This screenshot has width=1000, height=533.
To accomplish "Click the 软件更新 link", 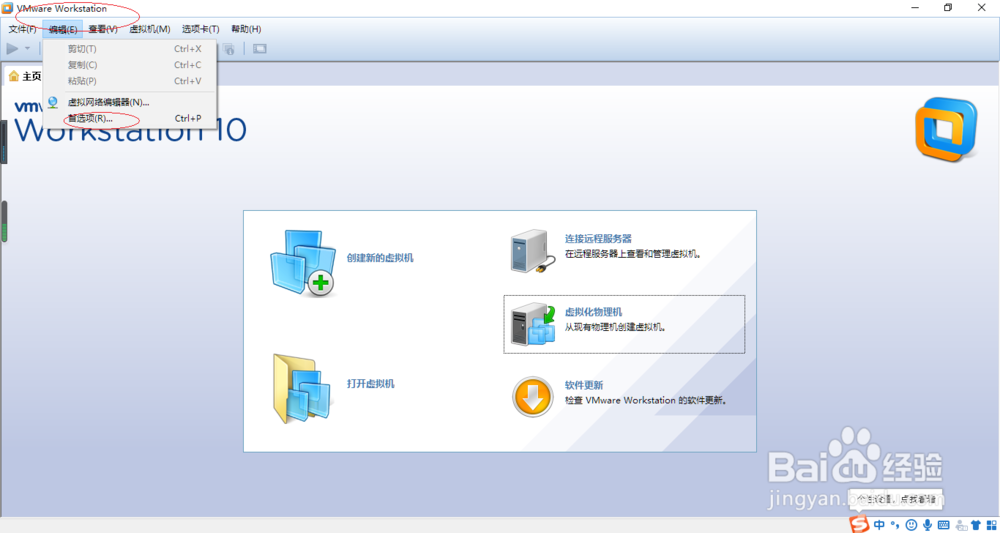I will (x=584, y=385).
